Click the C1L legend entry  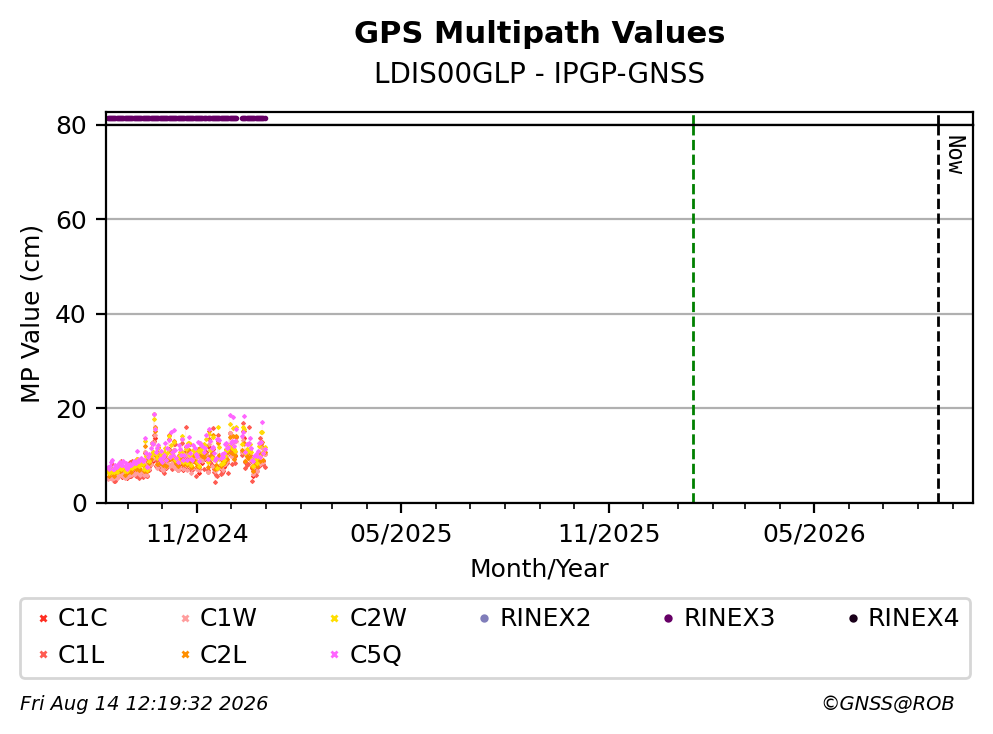click(x=71, y=654)
